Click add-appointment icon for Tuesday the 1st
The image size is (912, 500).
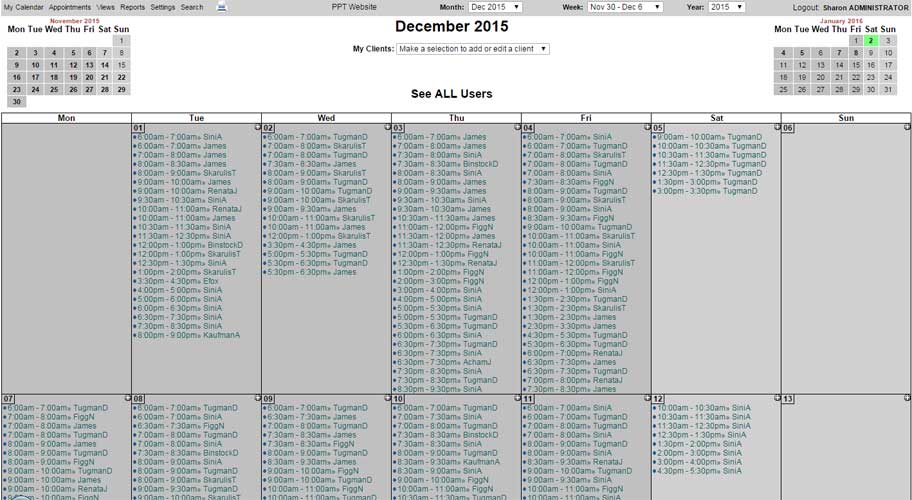tap(257, 127)
